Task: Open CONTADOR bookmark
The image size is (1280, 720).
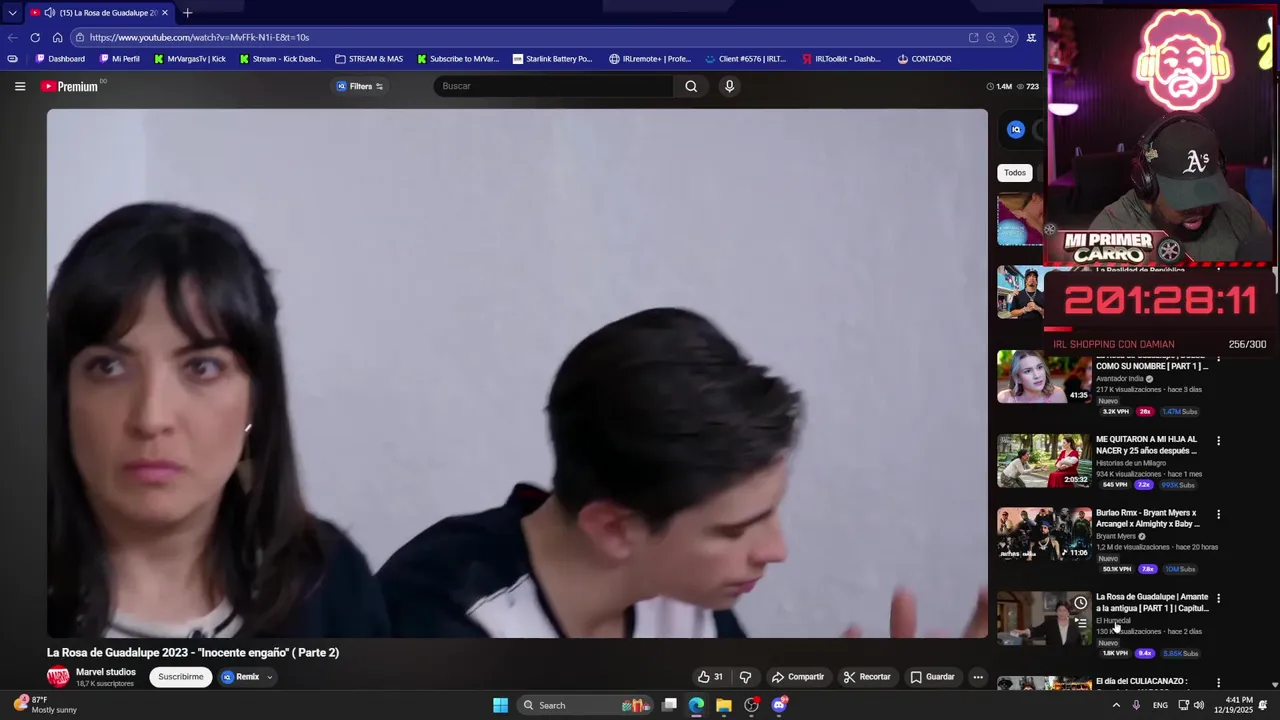Action: (x=924, y=59)
